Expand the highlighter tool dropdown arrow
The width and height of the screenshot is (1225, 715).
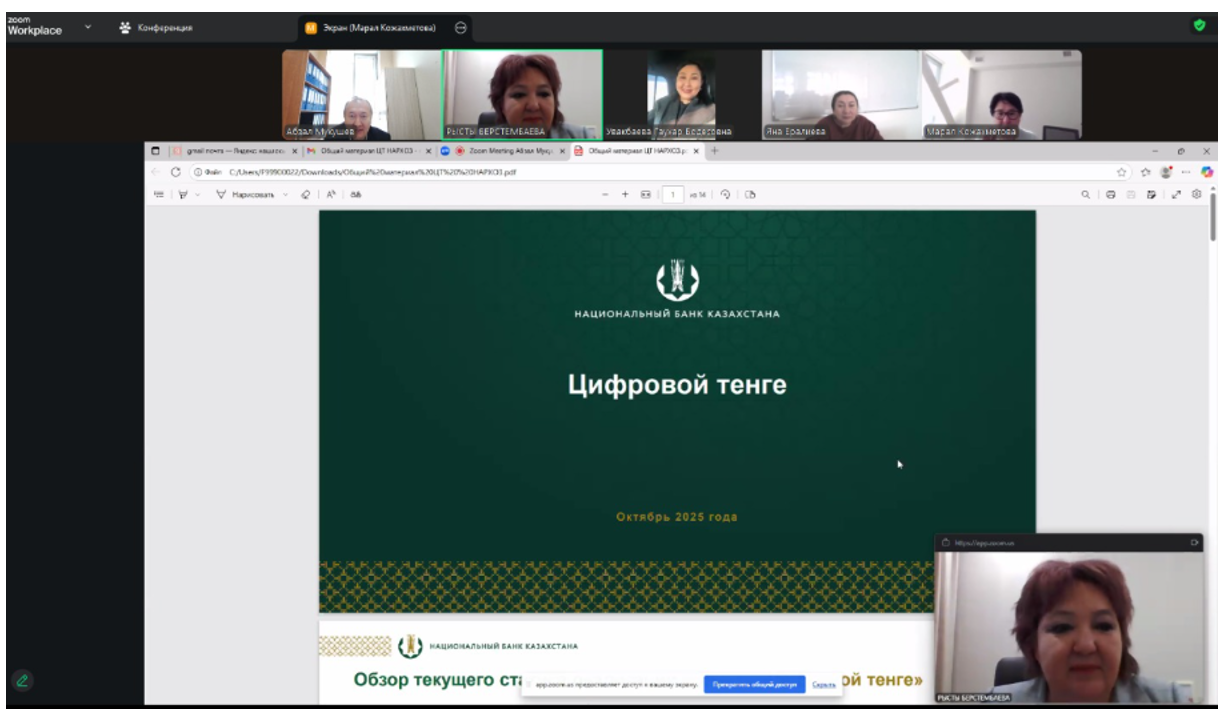(x=198, y=195)
